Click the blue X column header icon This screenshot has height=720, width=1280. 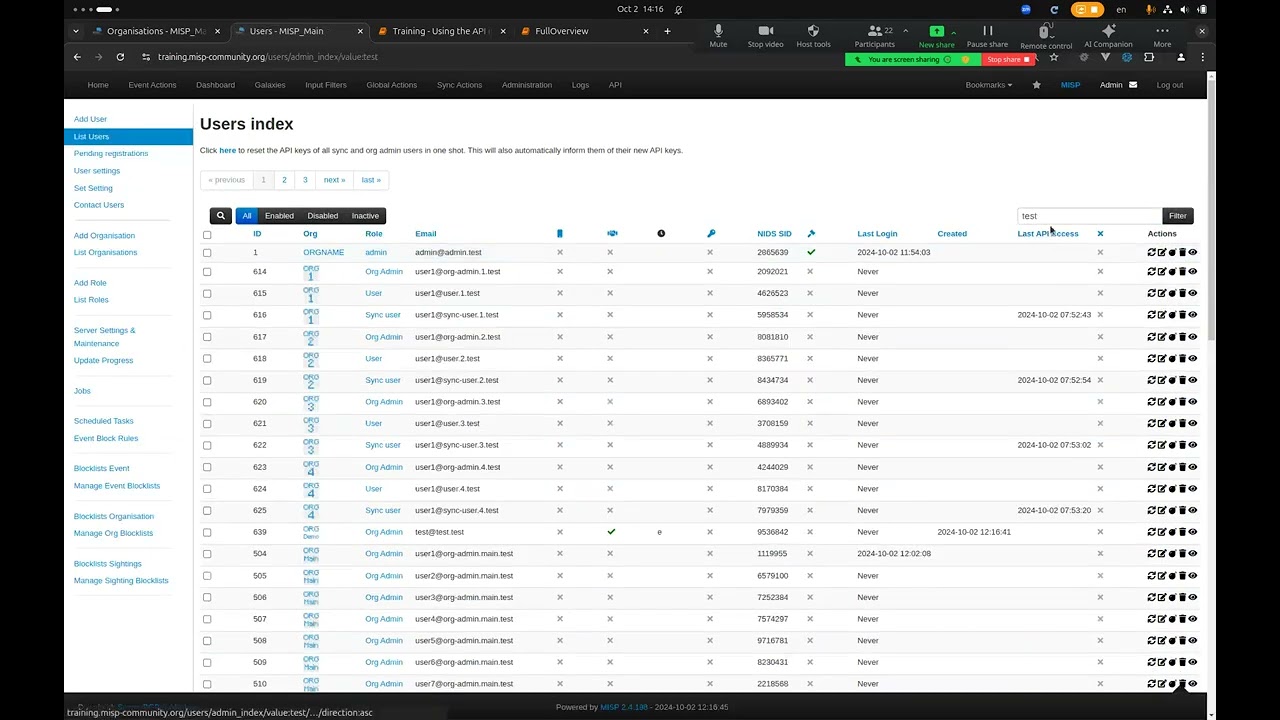[x=1100, y=234]
